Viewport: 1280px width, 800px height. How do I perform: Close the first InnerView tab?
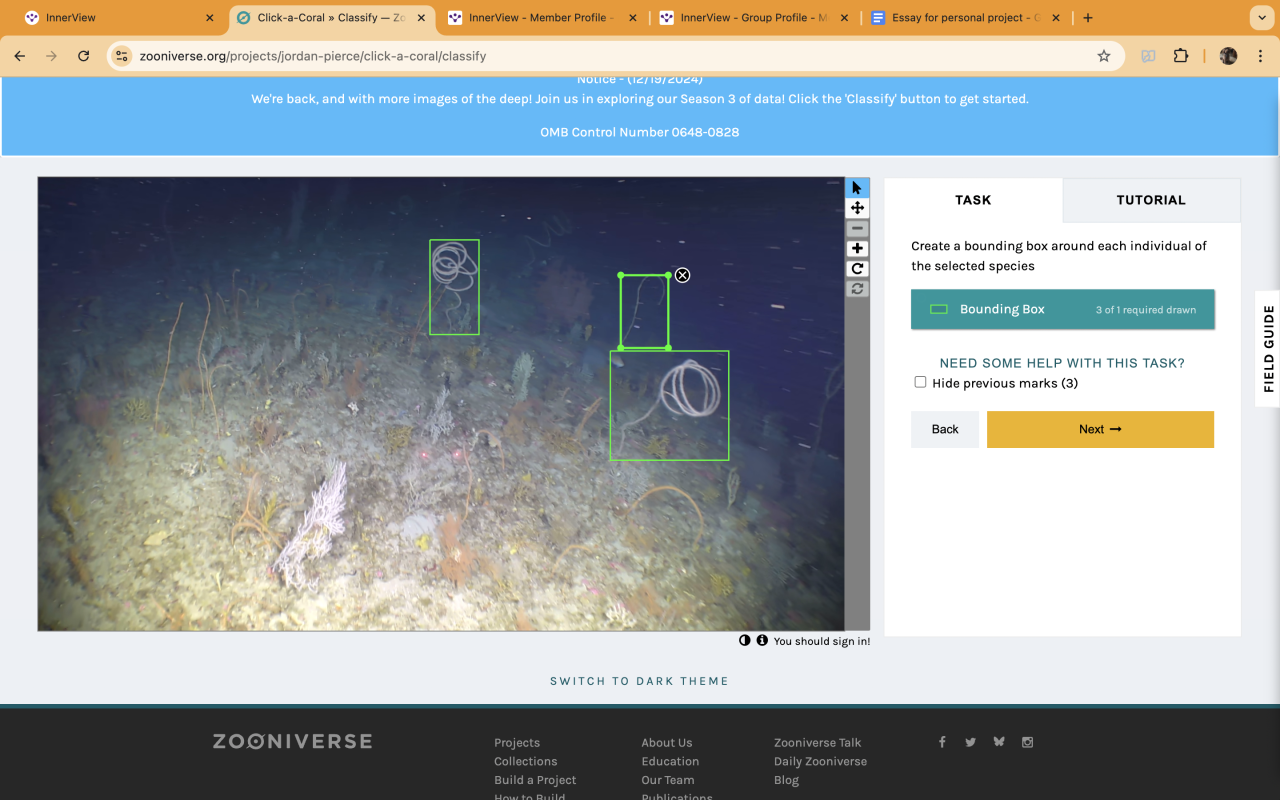210,18
